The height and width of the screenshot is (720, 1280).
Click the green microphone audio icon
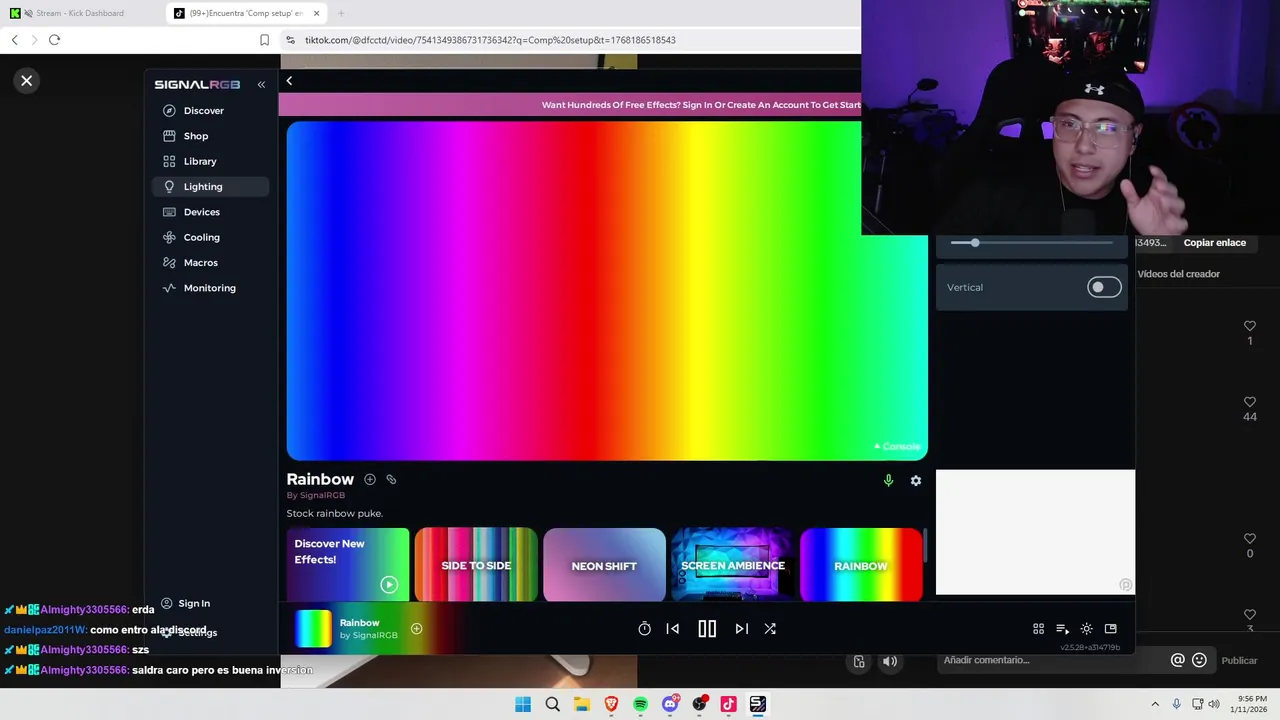(x=888, y=481)
